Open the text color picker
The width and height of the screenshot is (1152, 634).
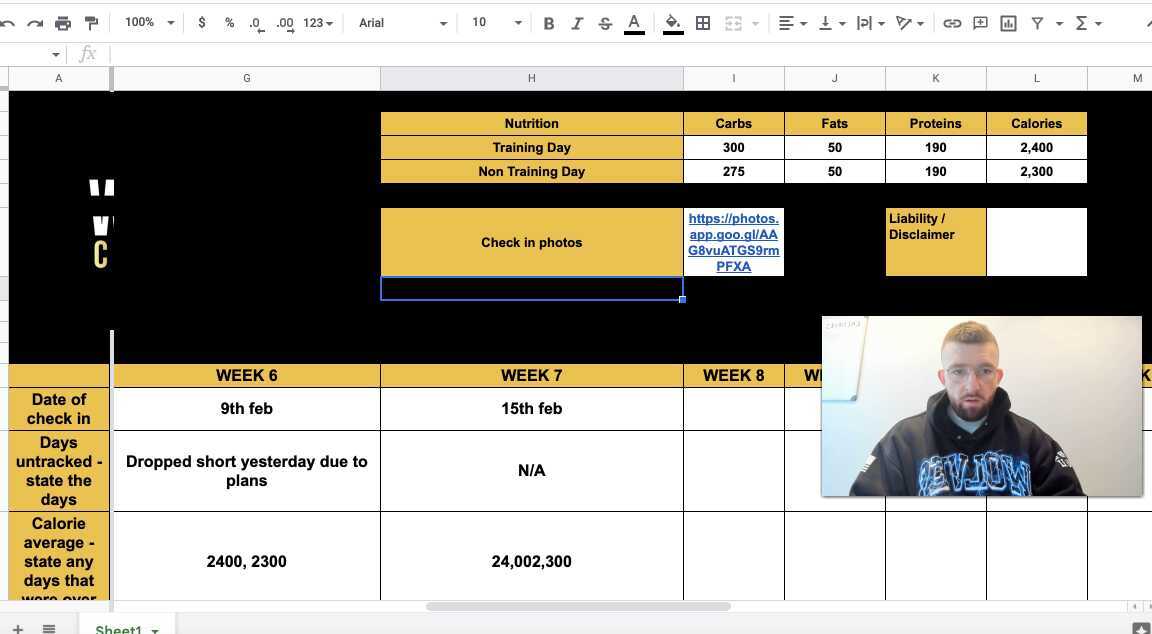[634, 23]
